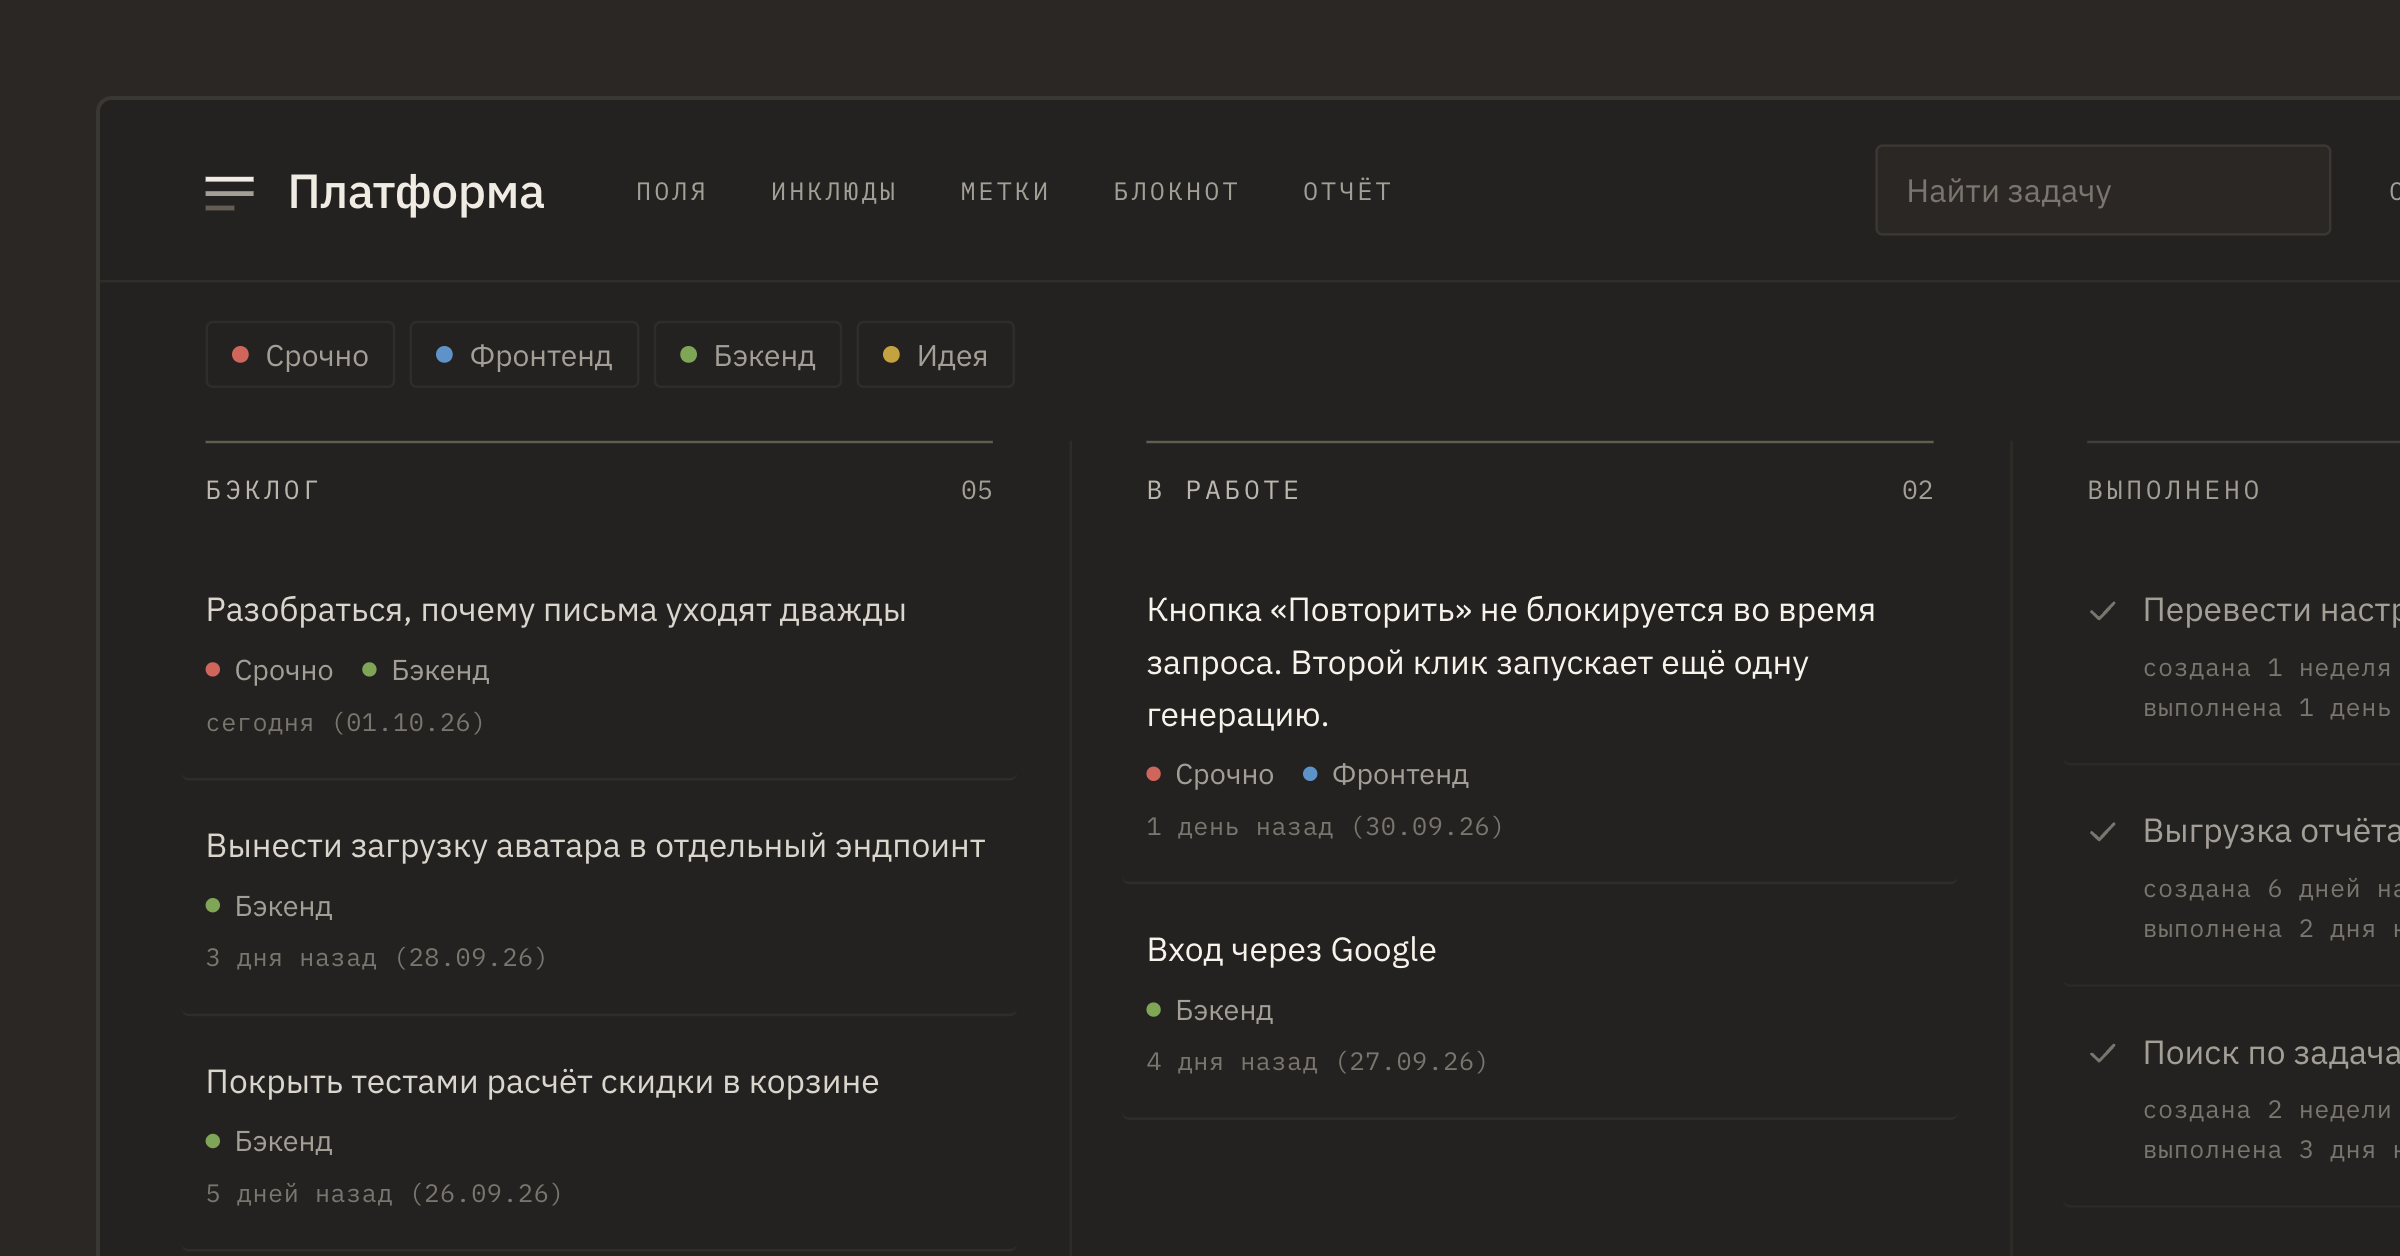Click the Бэклог column header
Viewport: 2400px width, 1256px height.
(262, 490)
